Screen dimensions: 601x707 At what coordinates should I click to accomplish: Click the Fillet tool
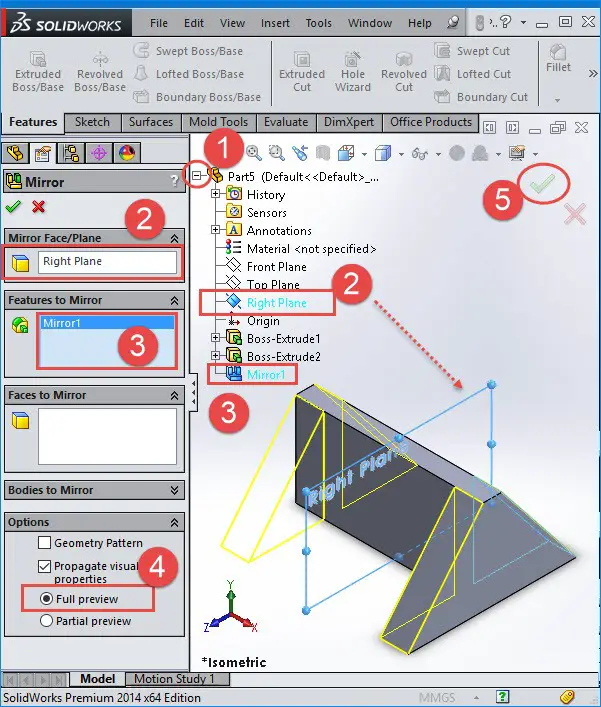pos(558,59)
